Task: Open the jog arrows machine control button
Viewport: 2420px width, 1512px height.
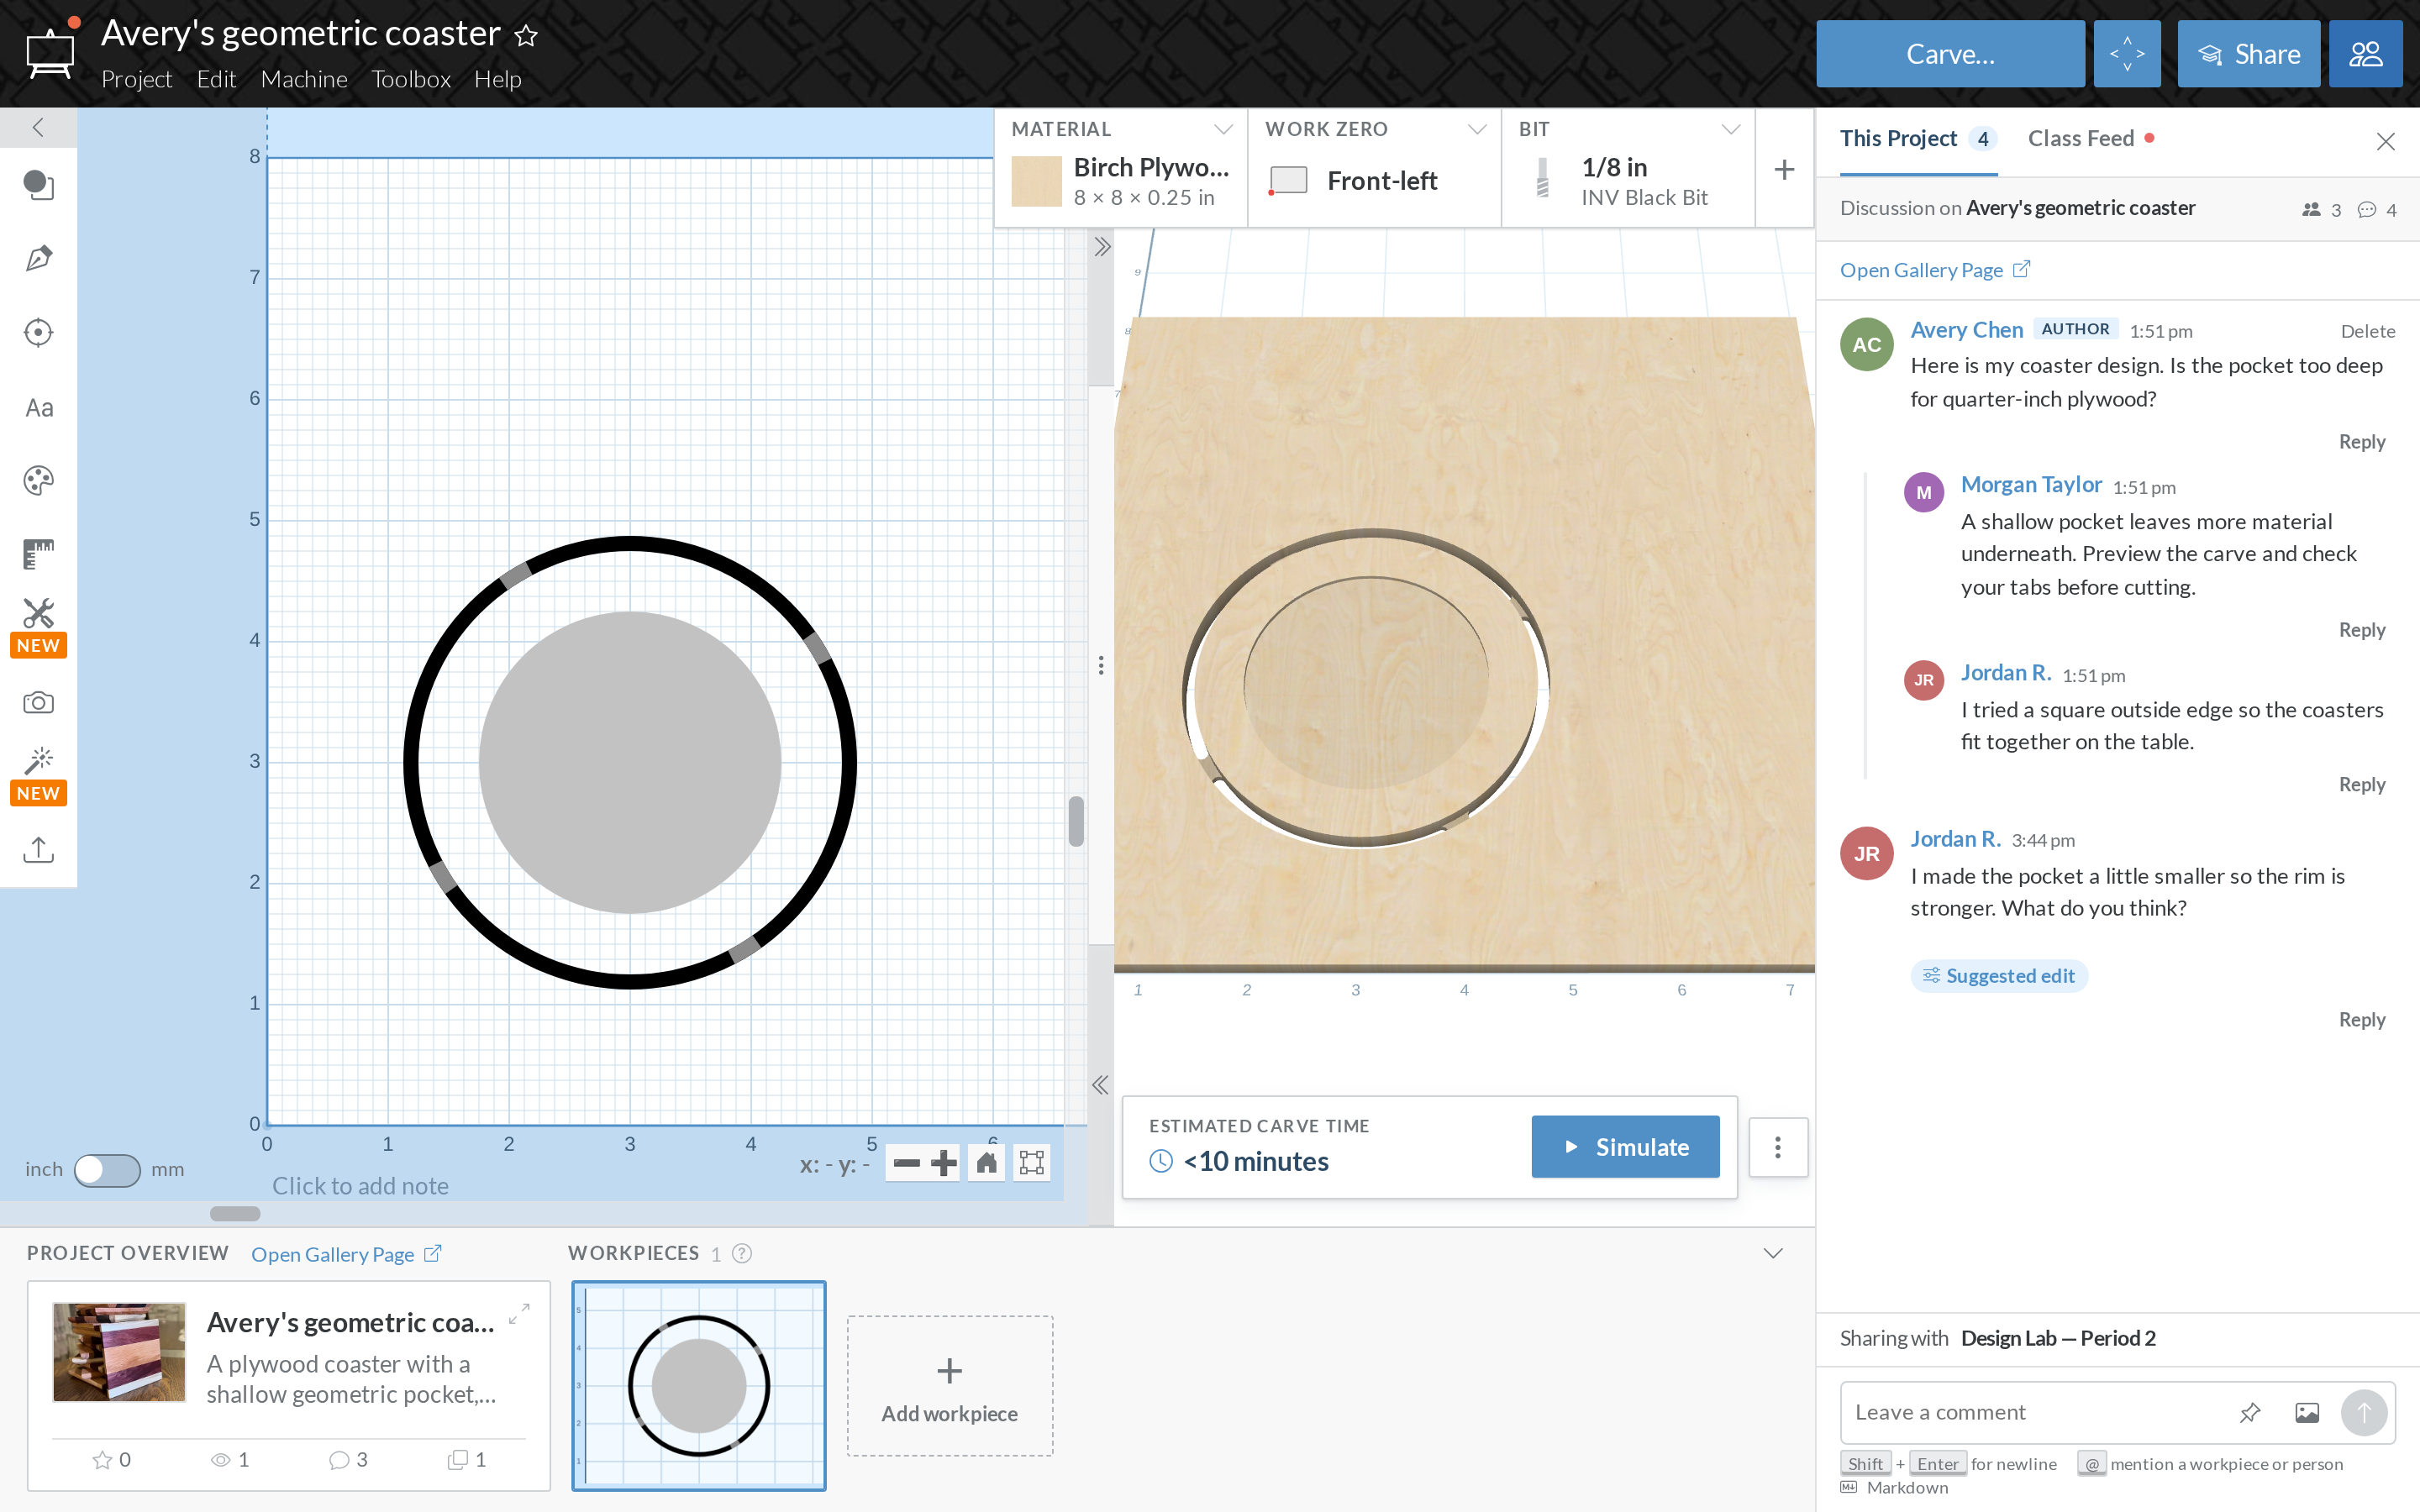Action: coord(2127,54)
